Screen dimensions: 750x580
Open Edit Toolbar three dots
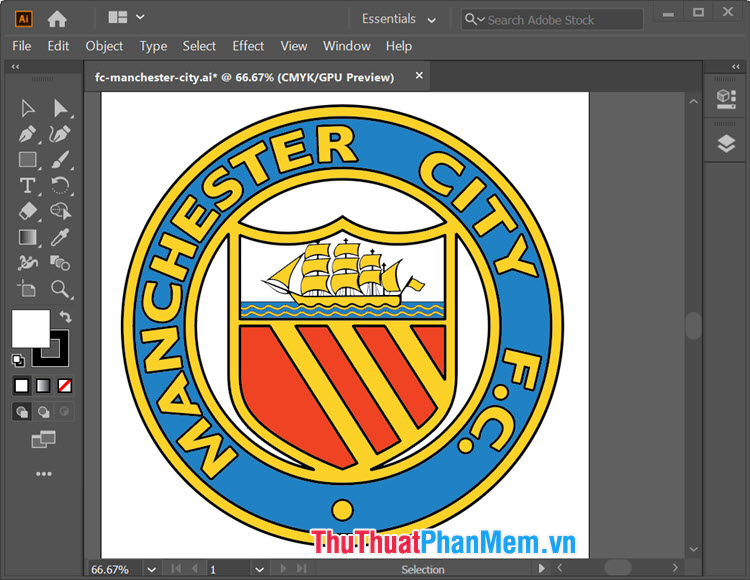[44, 474]
